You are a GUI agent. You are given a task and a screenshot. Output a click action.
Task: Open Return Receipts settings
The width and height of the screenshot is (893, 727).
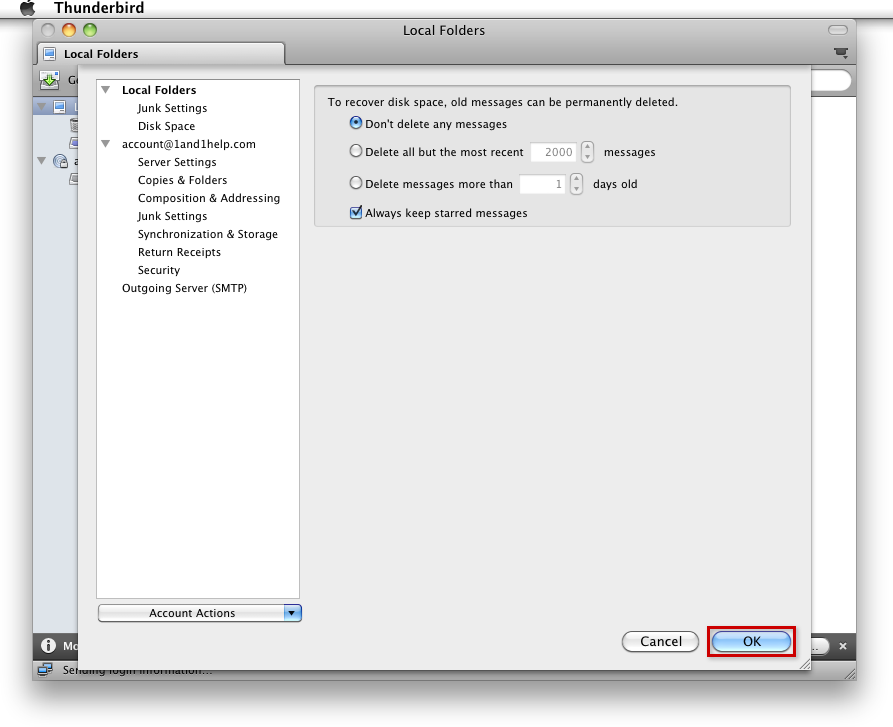179,252
